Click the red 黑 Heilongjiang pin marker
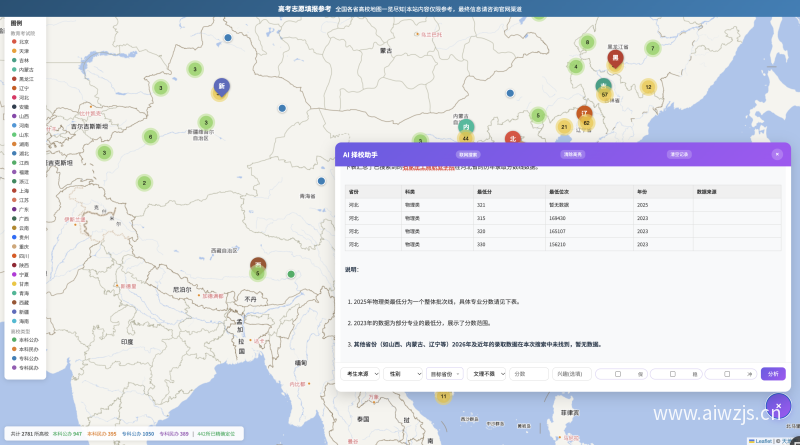800x445 pixels. (615, 59)
